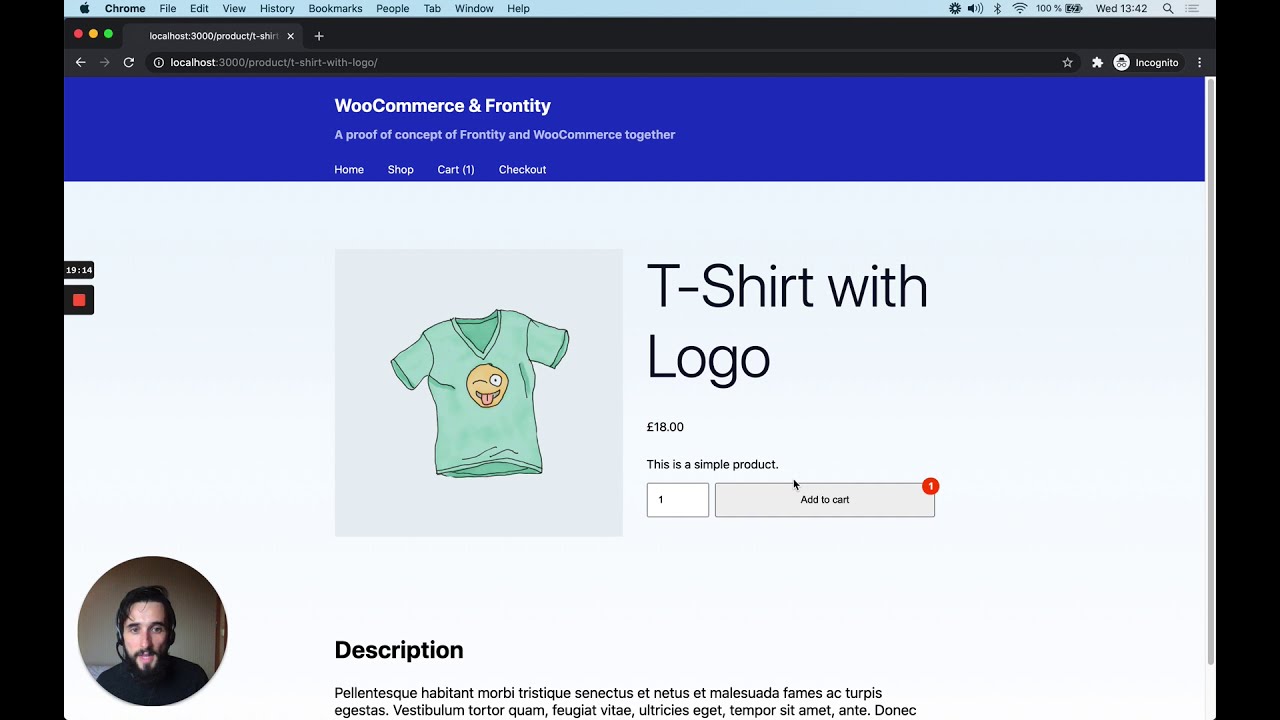Open a new tab with plus icon
Screen dimensions: 1280x720
319,36
